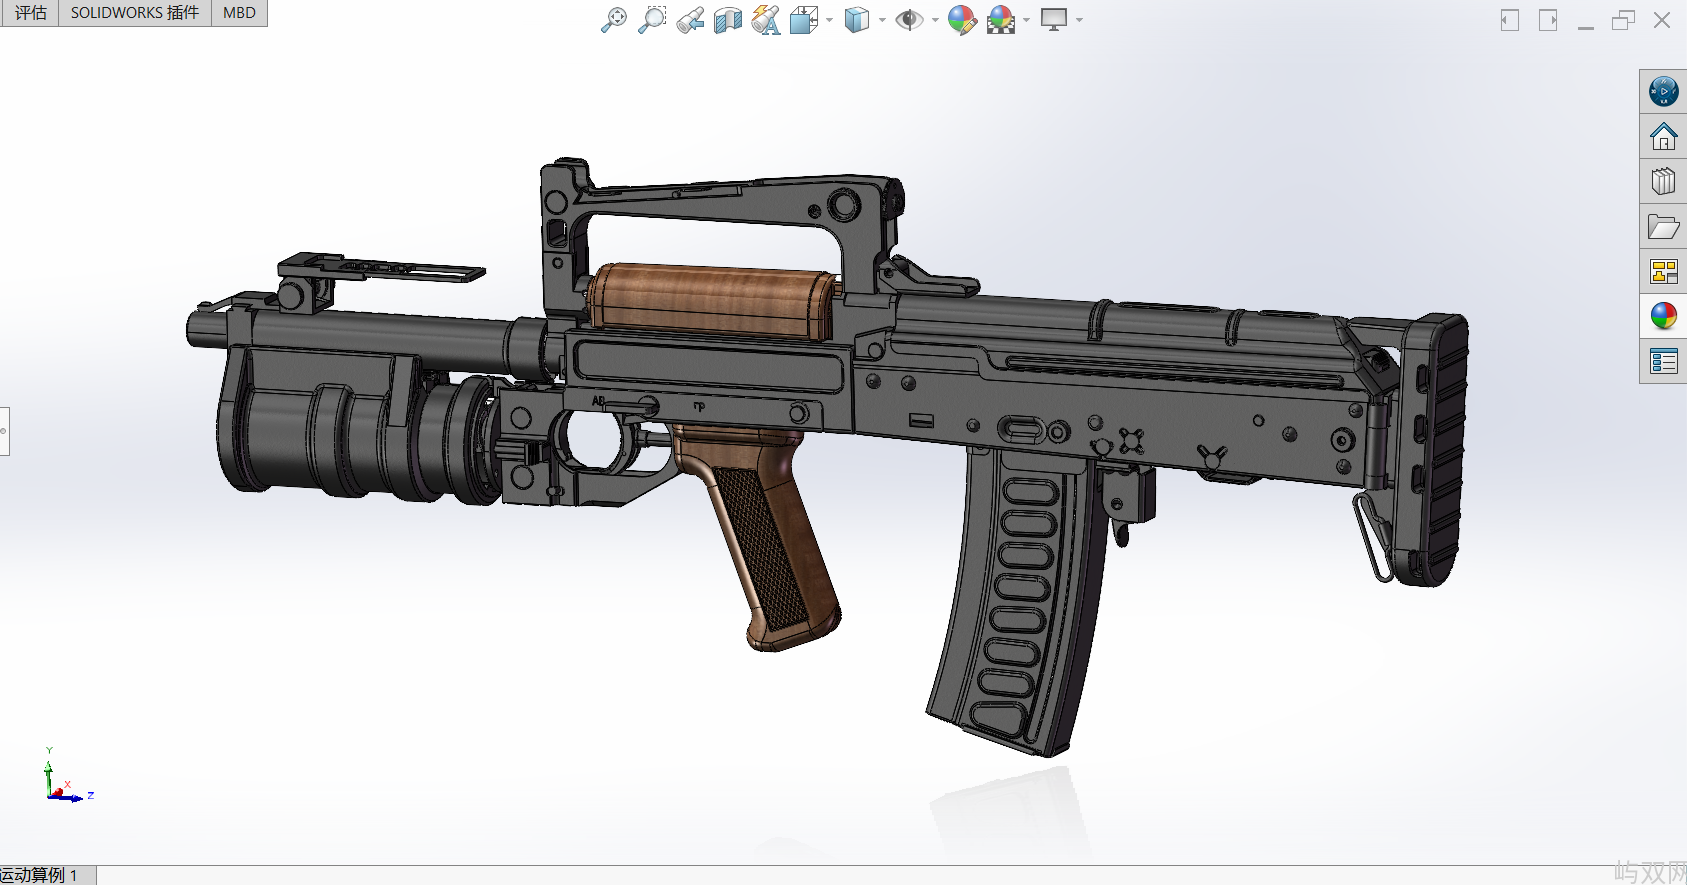Click the View Orientation cube icon

[x=804, y=19]
